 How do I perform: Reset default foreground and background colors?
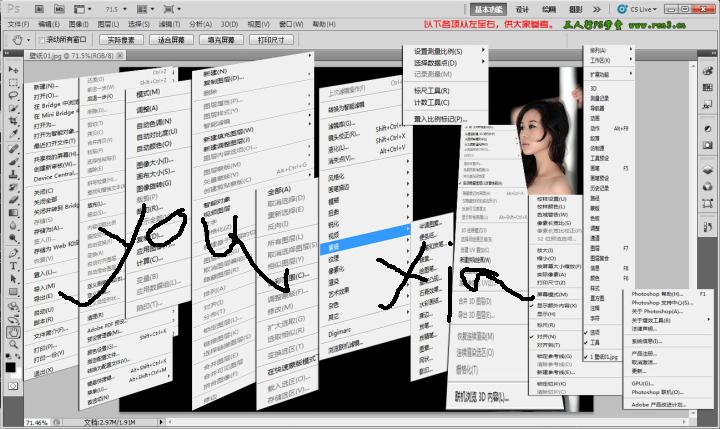pos(8,356)
